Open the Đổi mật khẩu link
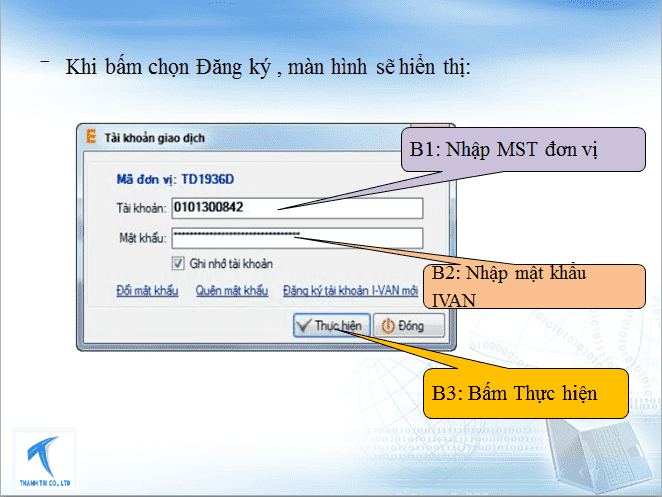The width and height of the screenshot is (662, 497). click(146, 291)
